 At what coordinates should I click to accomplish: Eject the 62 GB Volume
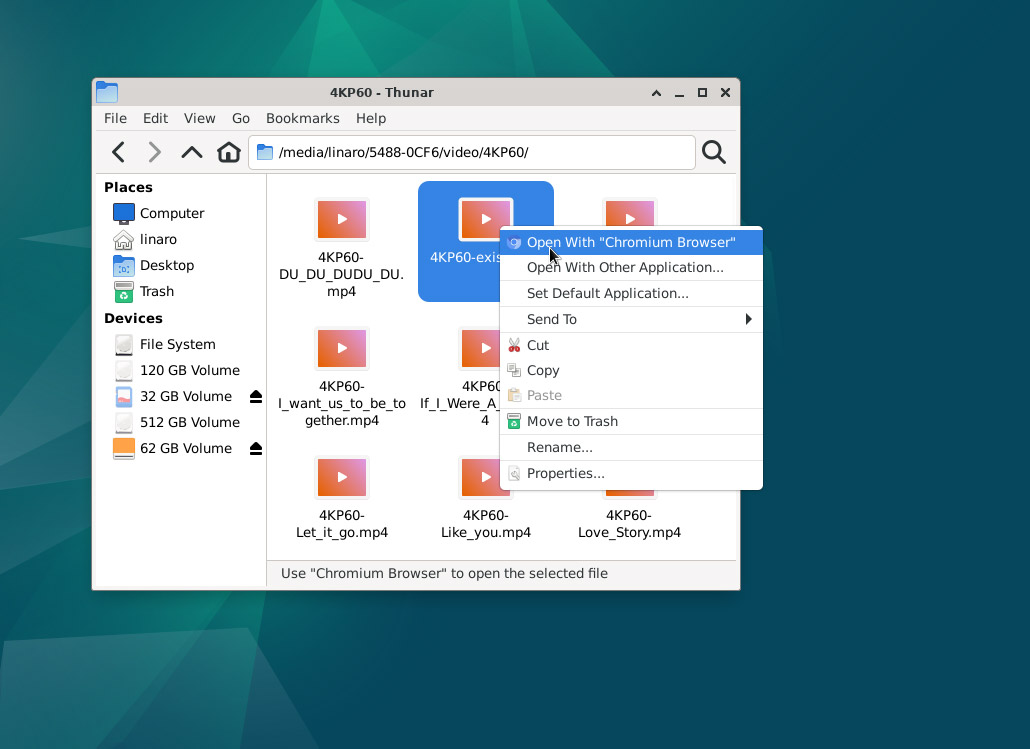click(x=256, y=449)
